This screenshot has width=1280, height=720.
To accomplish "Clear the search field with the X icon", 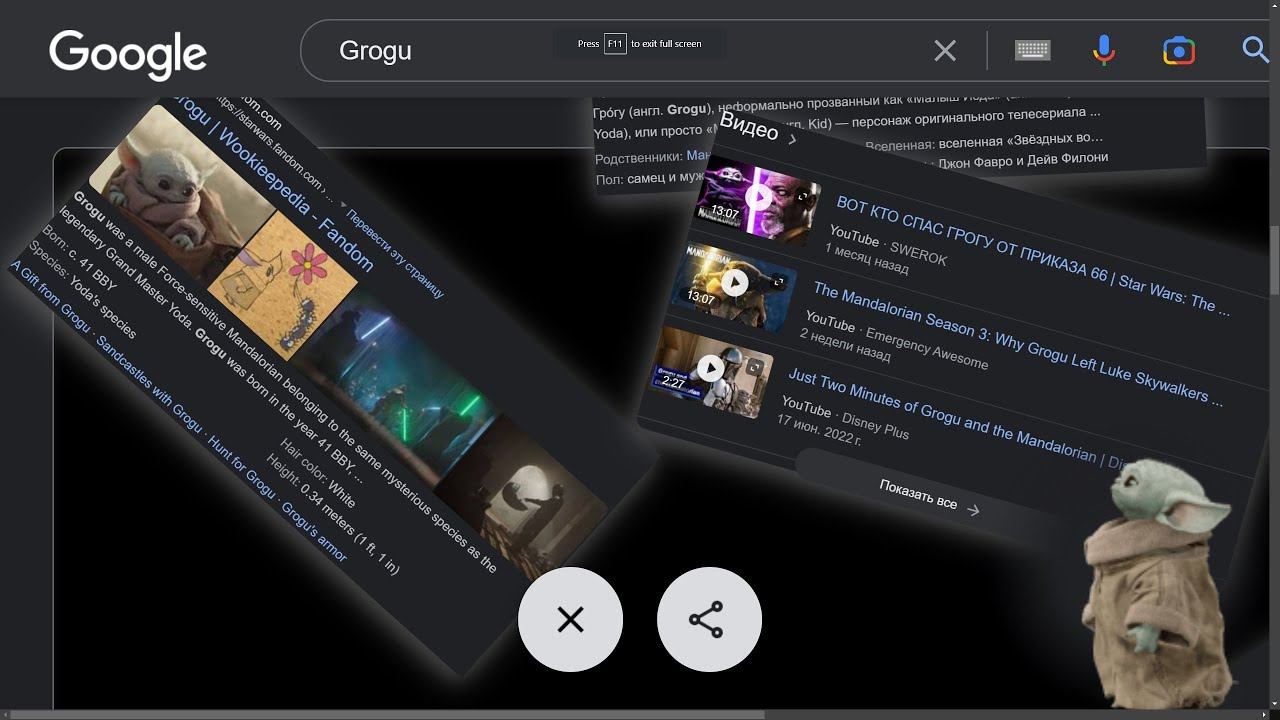I will click(x=945, y=51).
